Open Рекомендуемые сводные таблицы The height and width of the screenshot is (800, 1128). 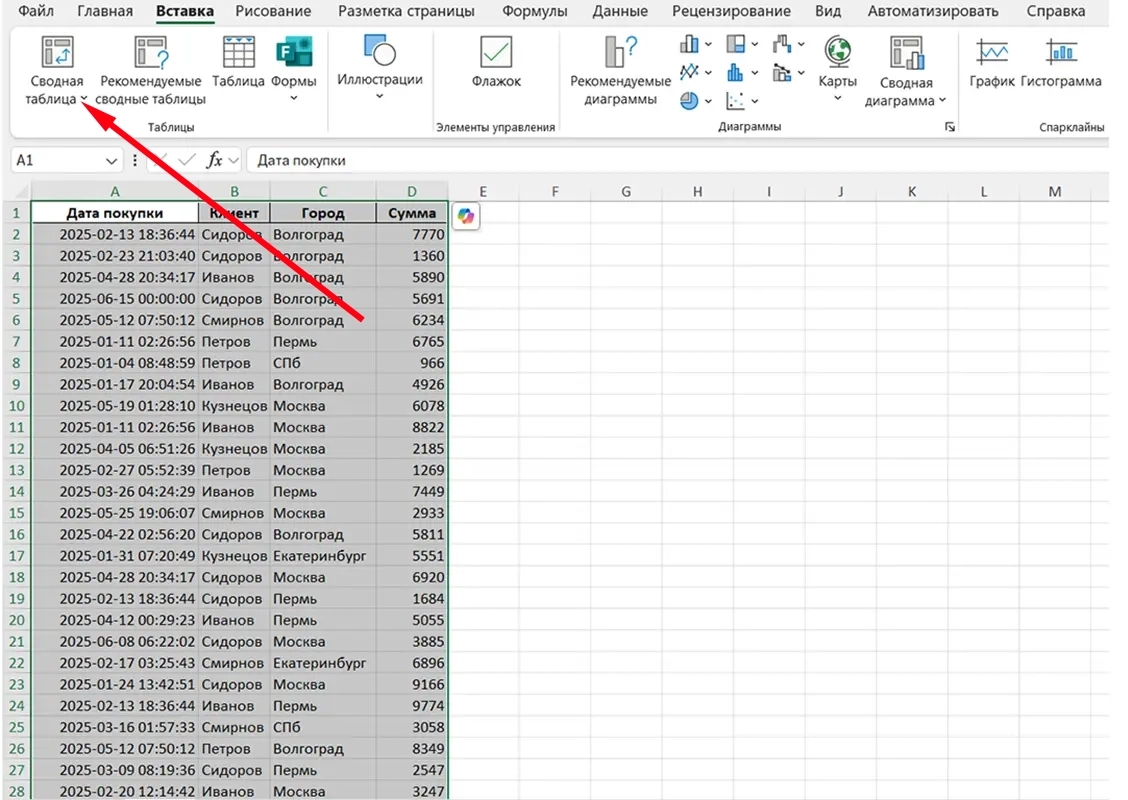click(151, 53)
